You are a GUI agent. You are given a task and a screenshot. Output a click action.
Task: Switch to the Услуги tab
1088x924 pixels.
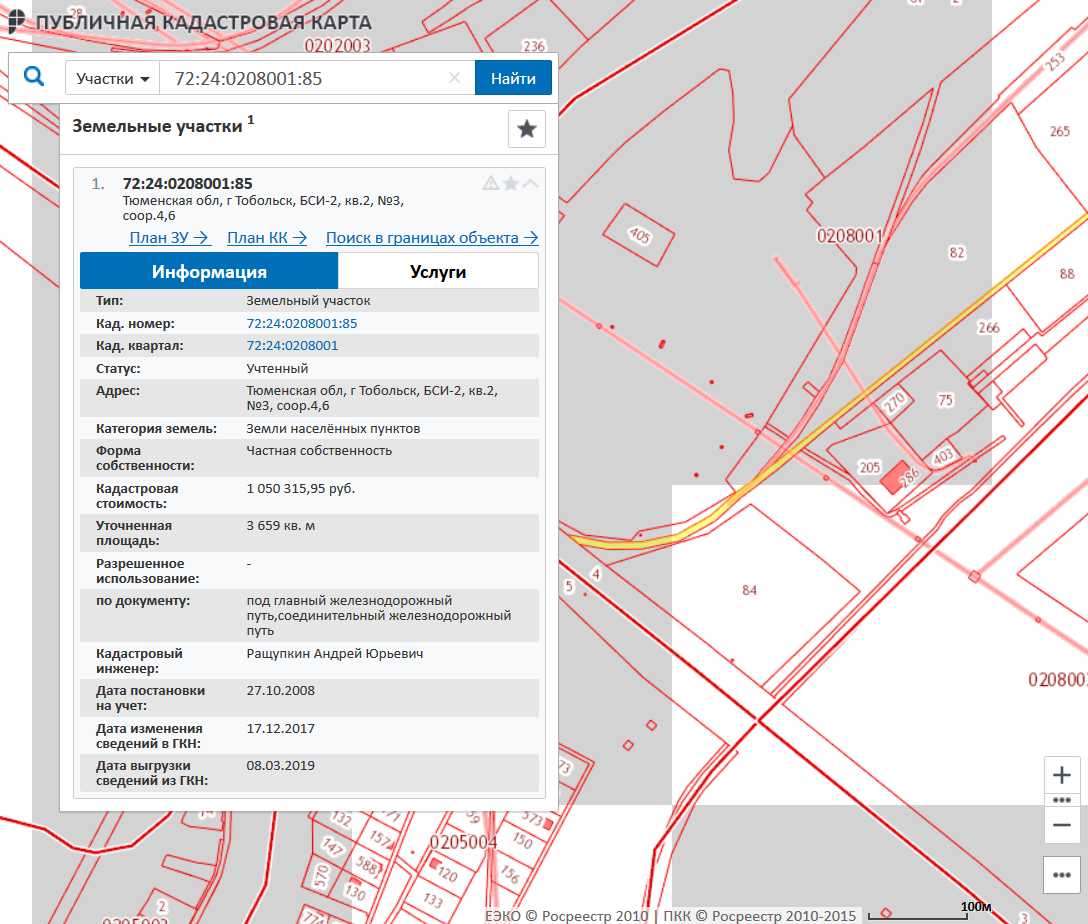pyautogui.click(x=438, y=271)
